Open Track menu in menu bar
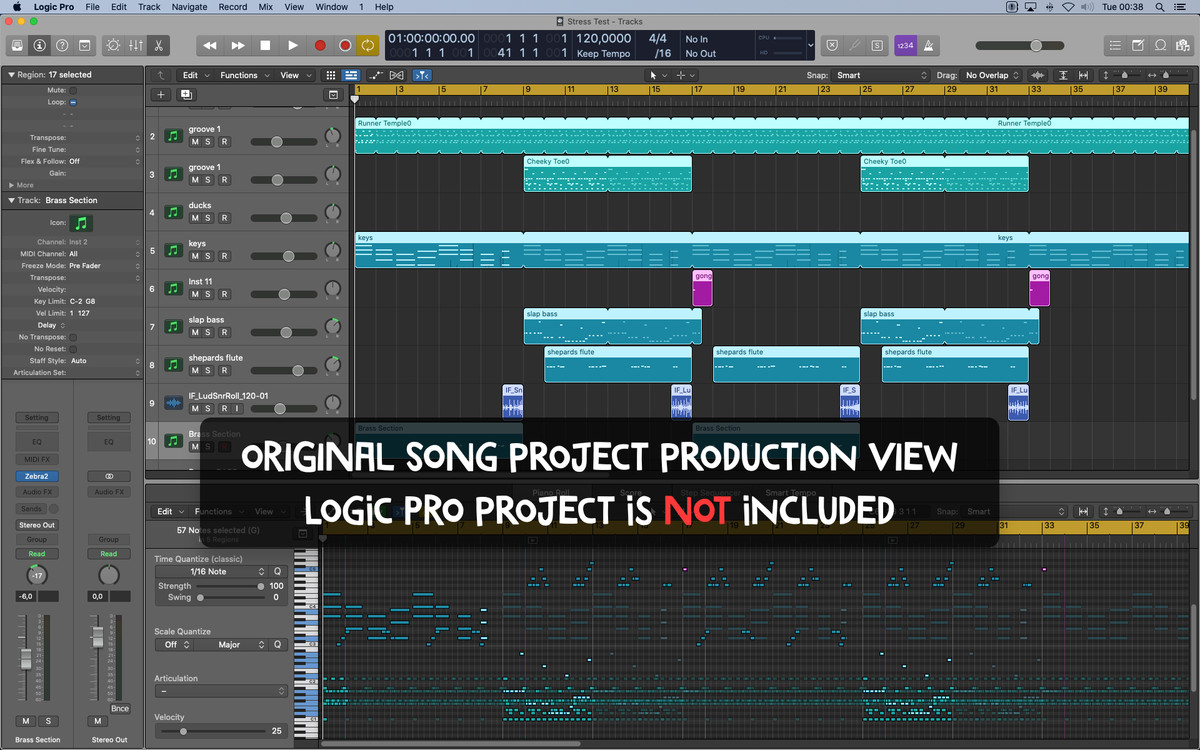1200x750 pixels. click(x=149, y=7)
